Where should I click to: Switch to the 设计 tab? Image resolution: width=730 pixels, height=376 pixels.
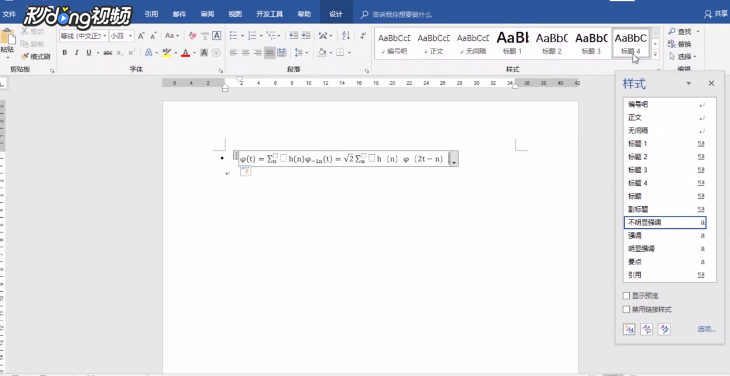(336, 14)
